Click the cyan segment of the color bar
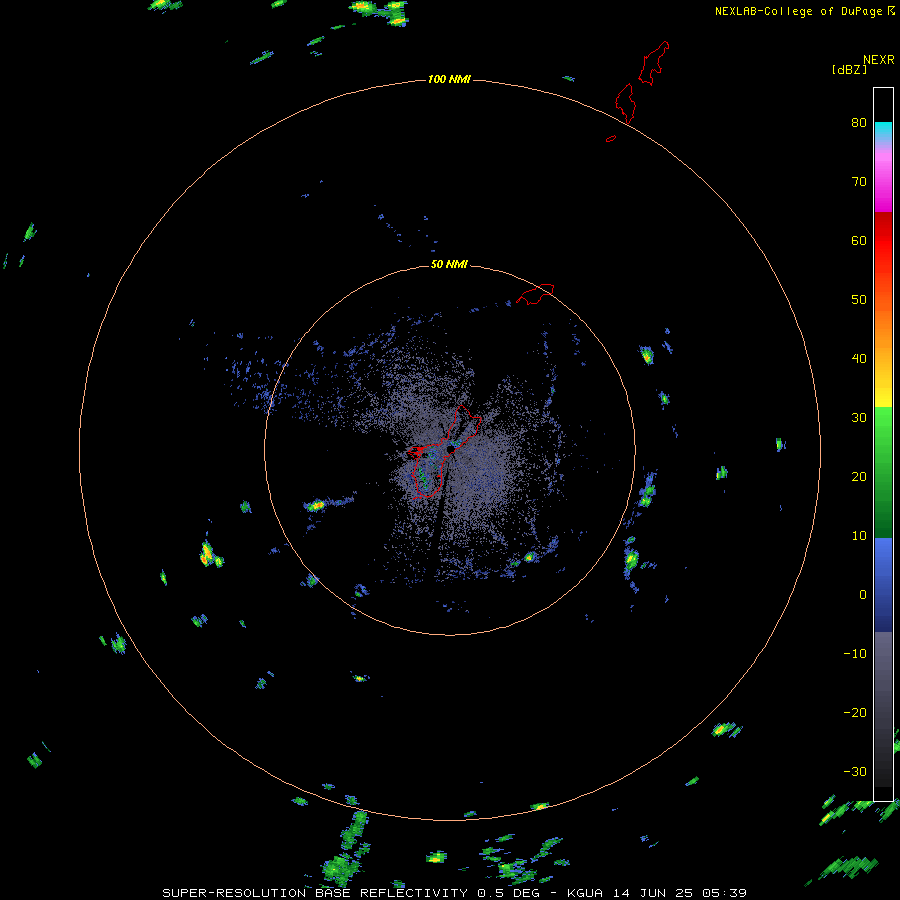The image size is (900, 900). point(883,131)
